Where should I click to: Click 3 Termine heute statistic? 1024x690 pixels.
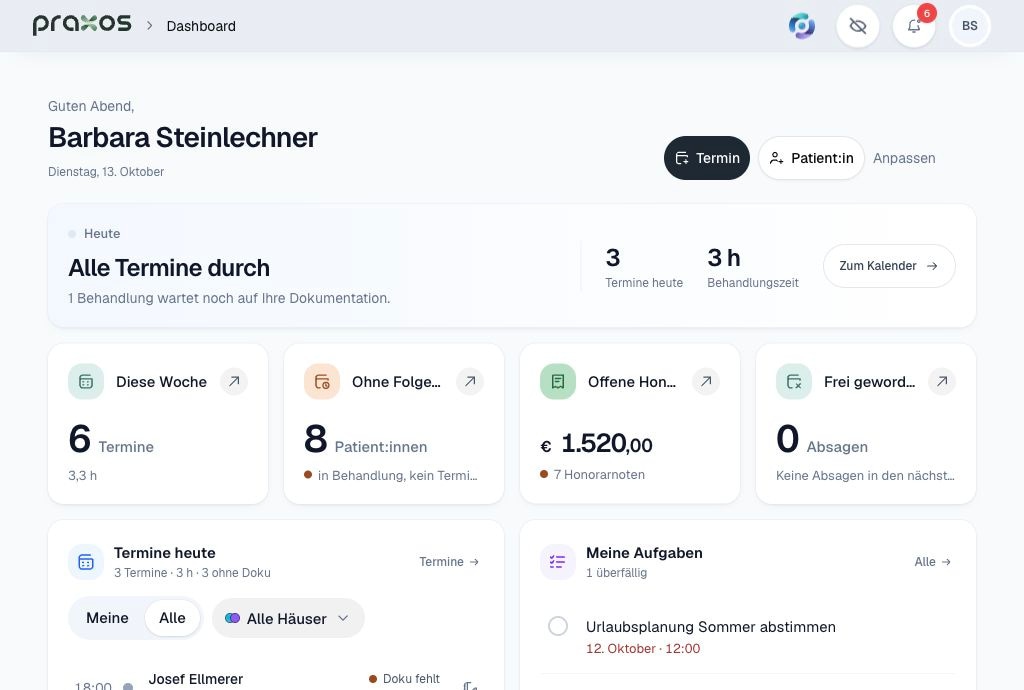point(644,266)
